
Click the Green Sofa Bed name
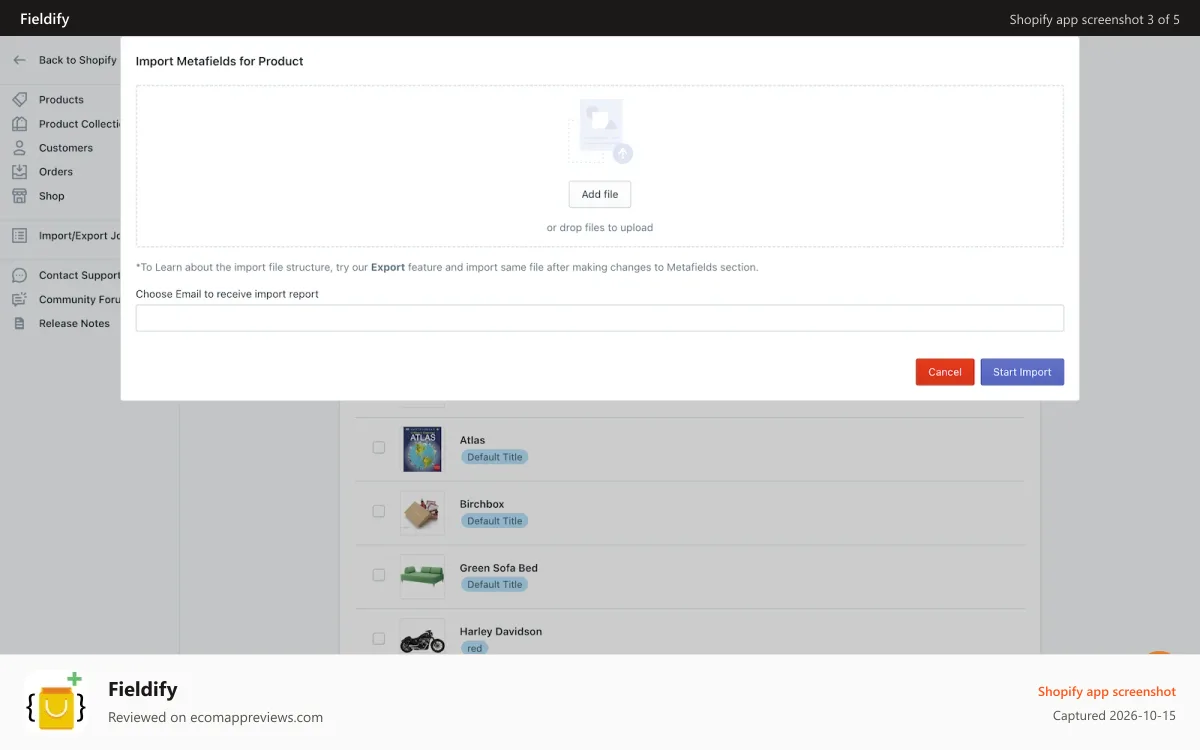coord(499,568)
